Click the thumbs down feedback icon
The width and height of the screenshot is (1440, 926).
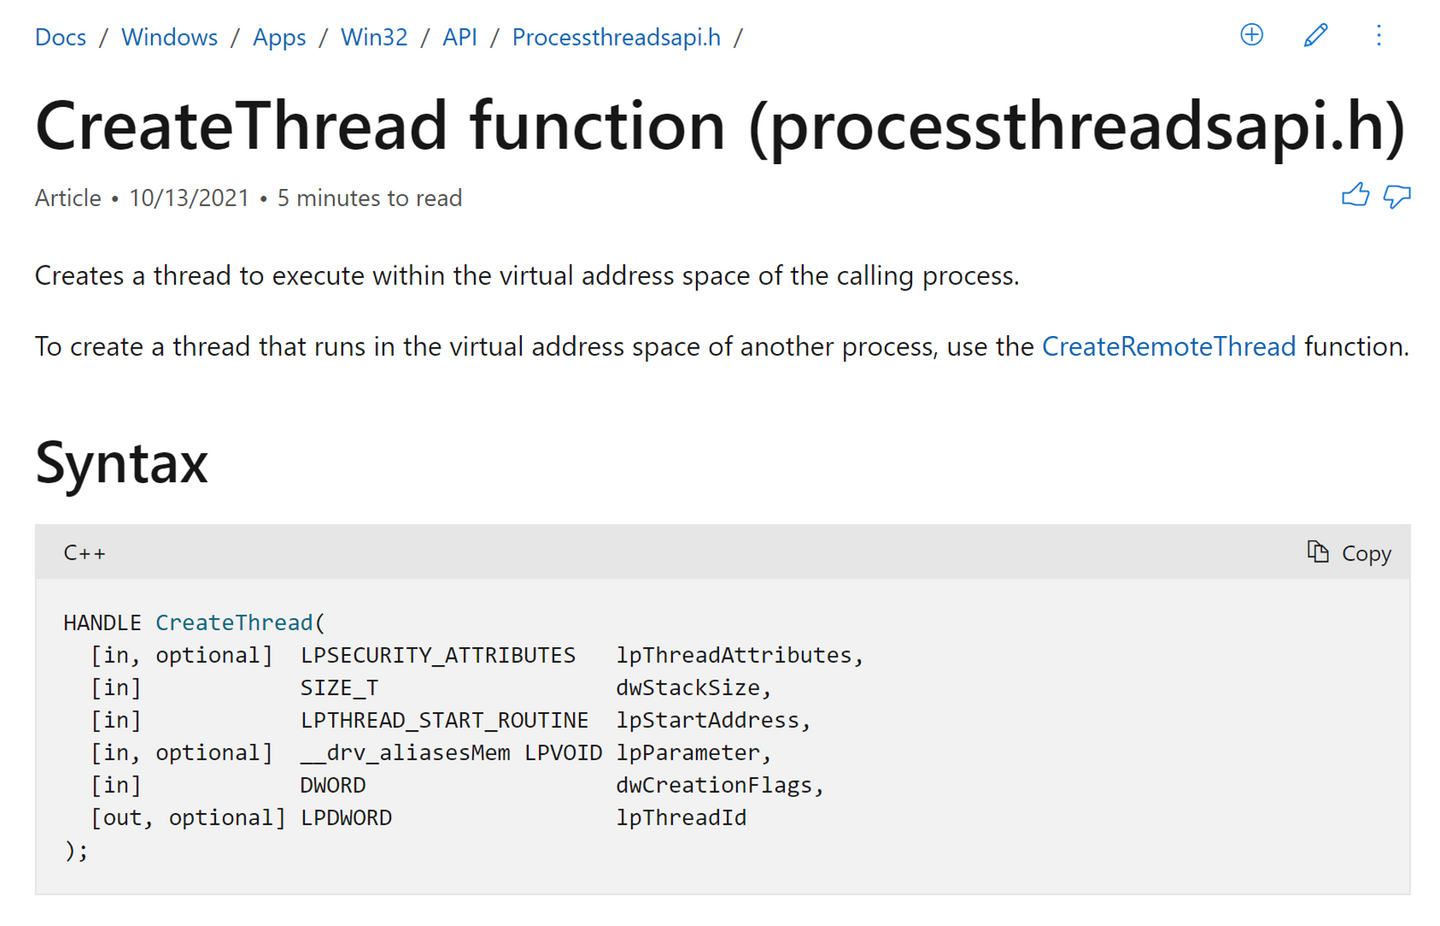(1397, 196)
